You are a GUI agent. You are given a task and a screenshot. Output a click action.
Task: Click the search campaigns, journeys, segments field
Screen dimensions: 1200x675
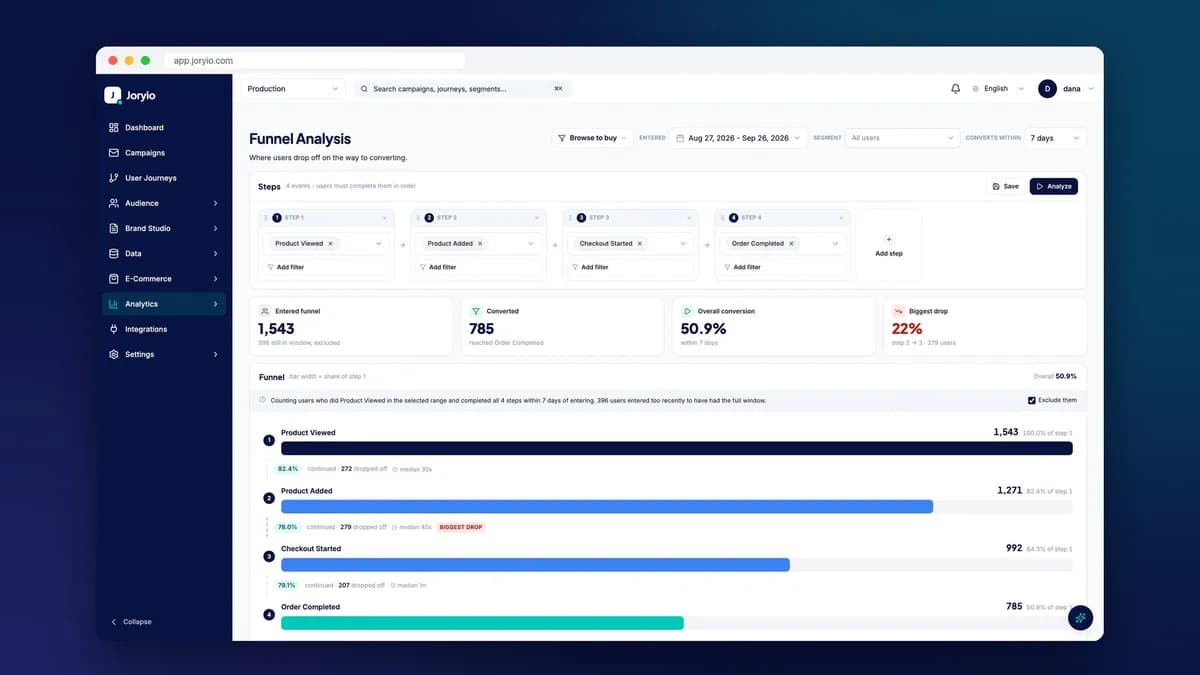[x=462, y=89]
